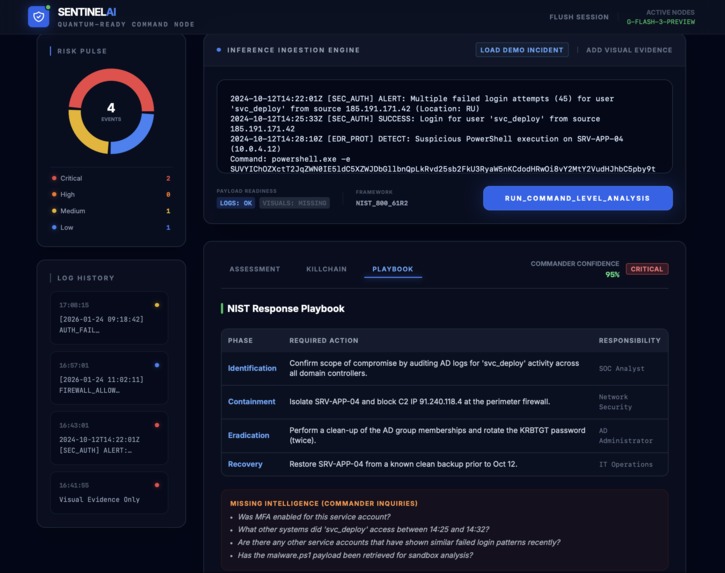Click the Containment phase row

[445, 402]
